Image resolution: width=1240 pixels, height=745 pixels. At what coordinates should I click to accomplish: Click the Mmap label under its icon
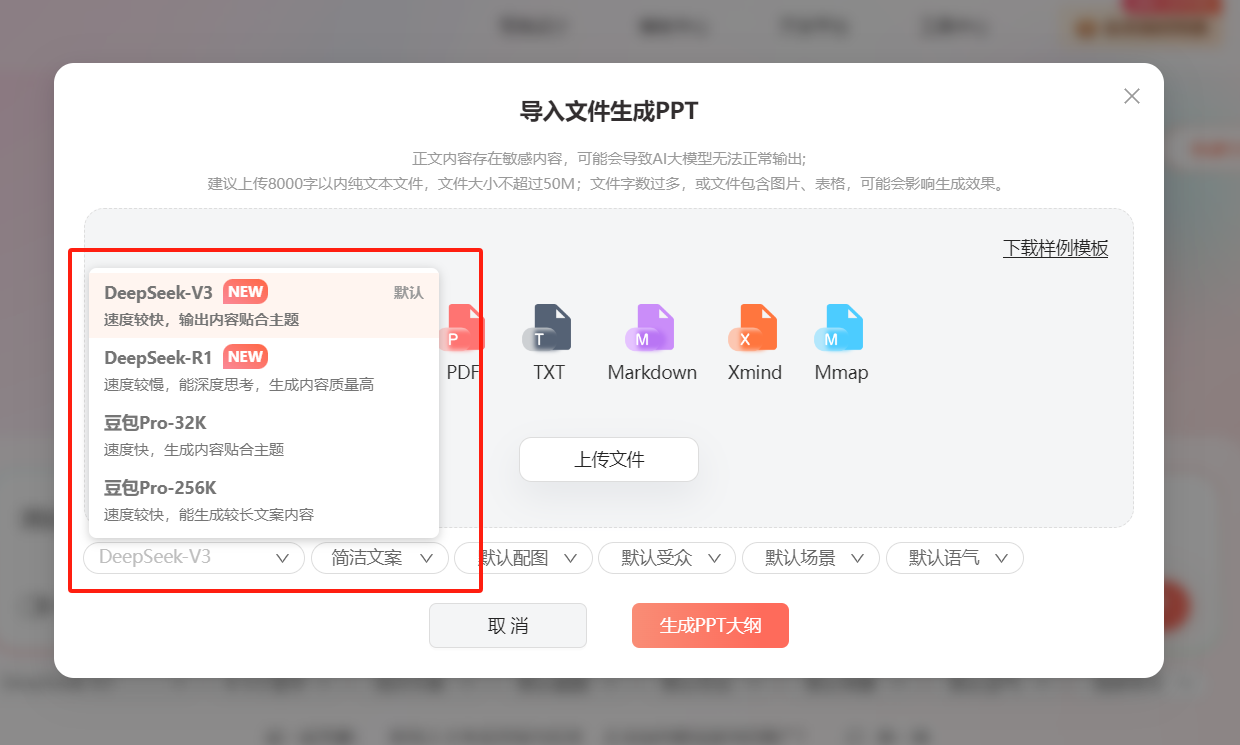[x=841, y=372]
